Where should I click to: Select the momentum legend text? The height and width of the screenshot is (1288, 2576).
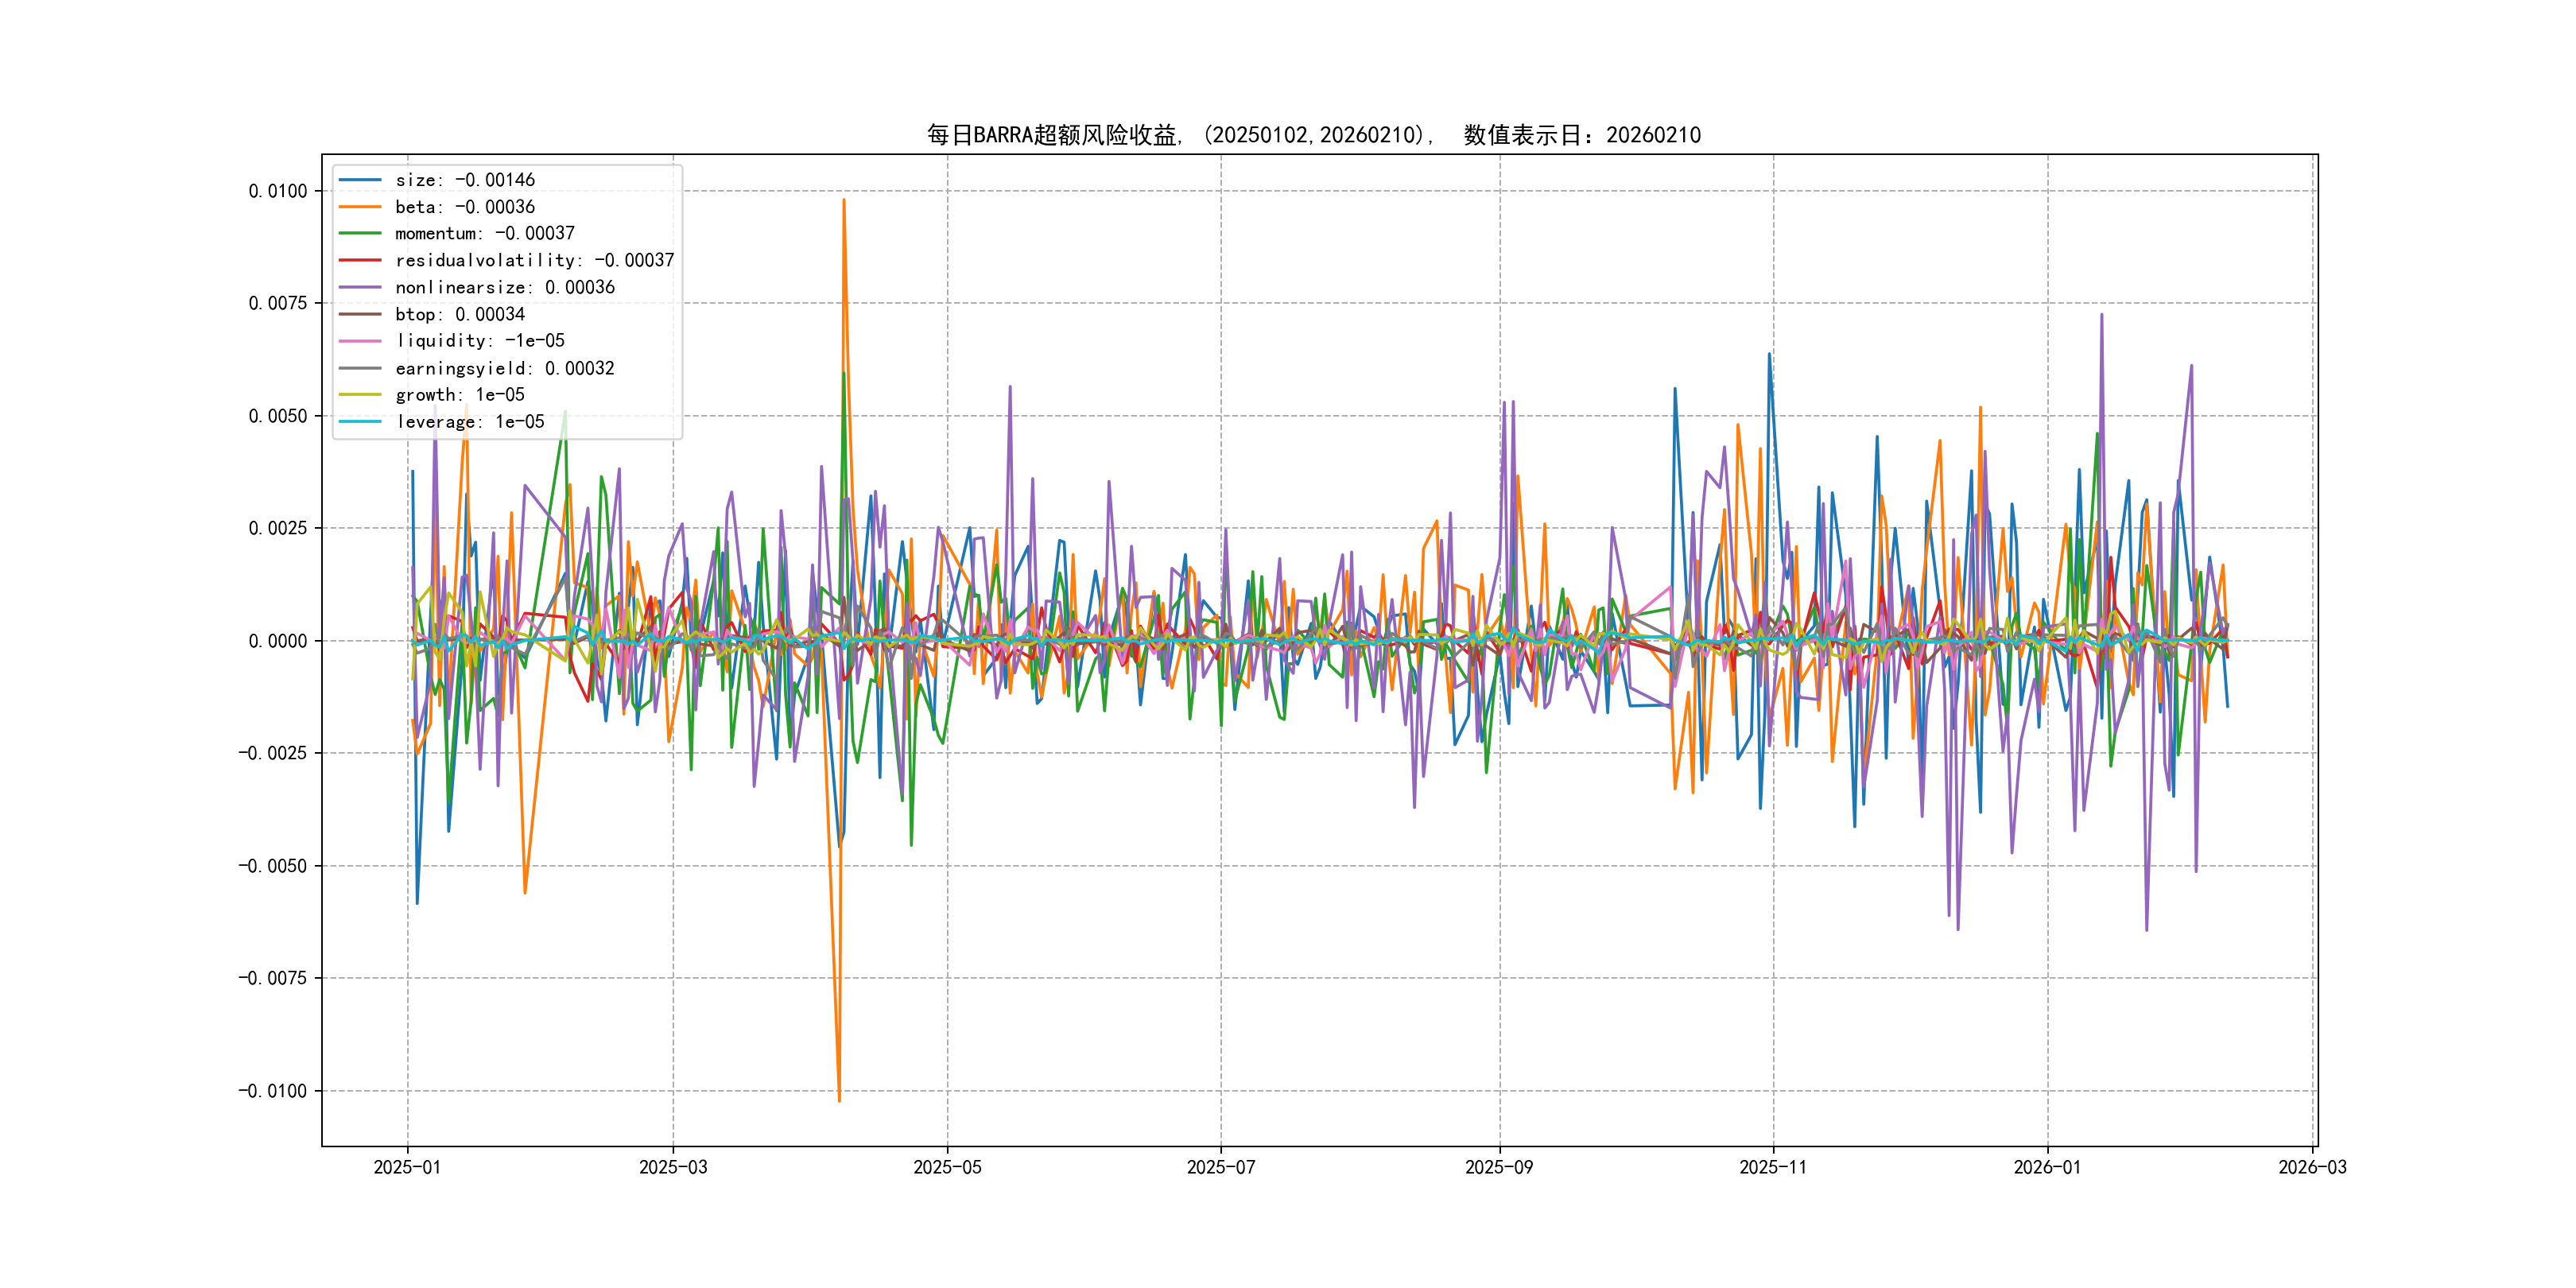tap(485, 233)
